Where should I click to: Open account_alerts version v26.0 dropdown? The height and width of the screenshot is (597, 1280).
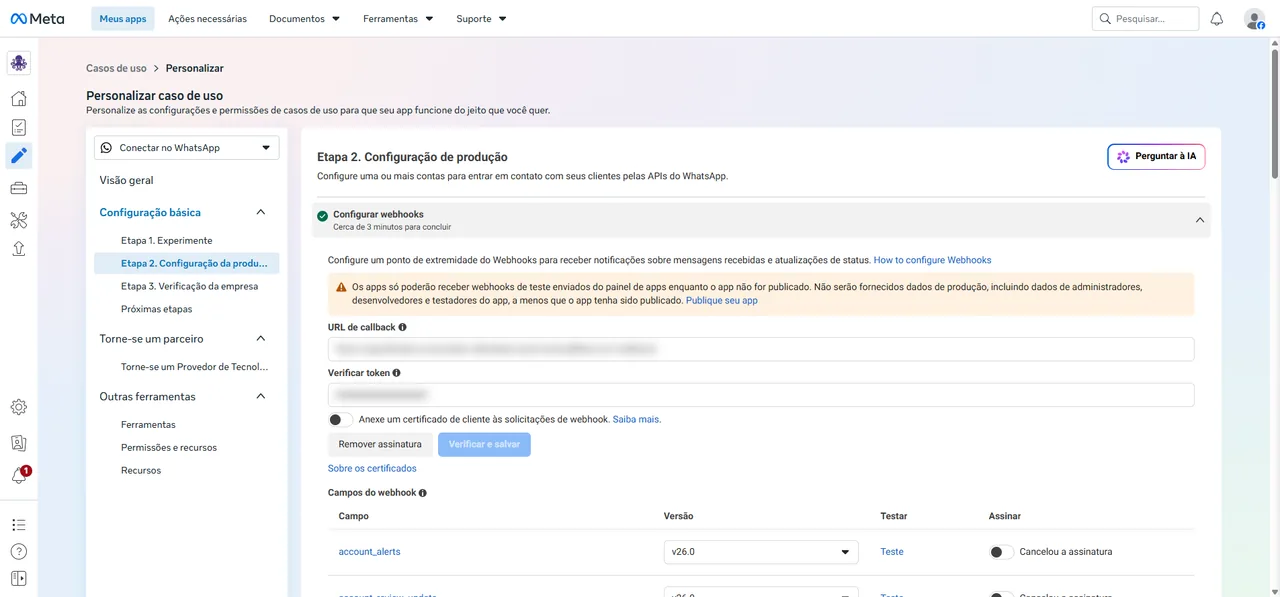tap(761, 552)
